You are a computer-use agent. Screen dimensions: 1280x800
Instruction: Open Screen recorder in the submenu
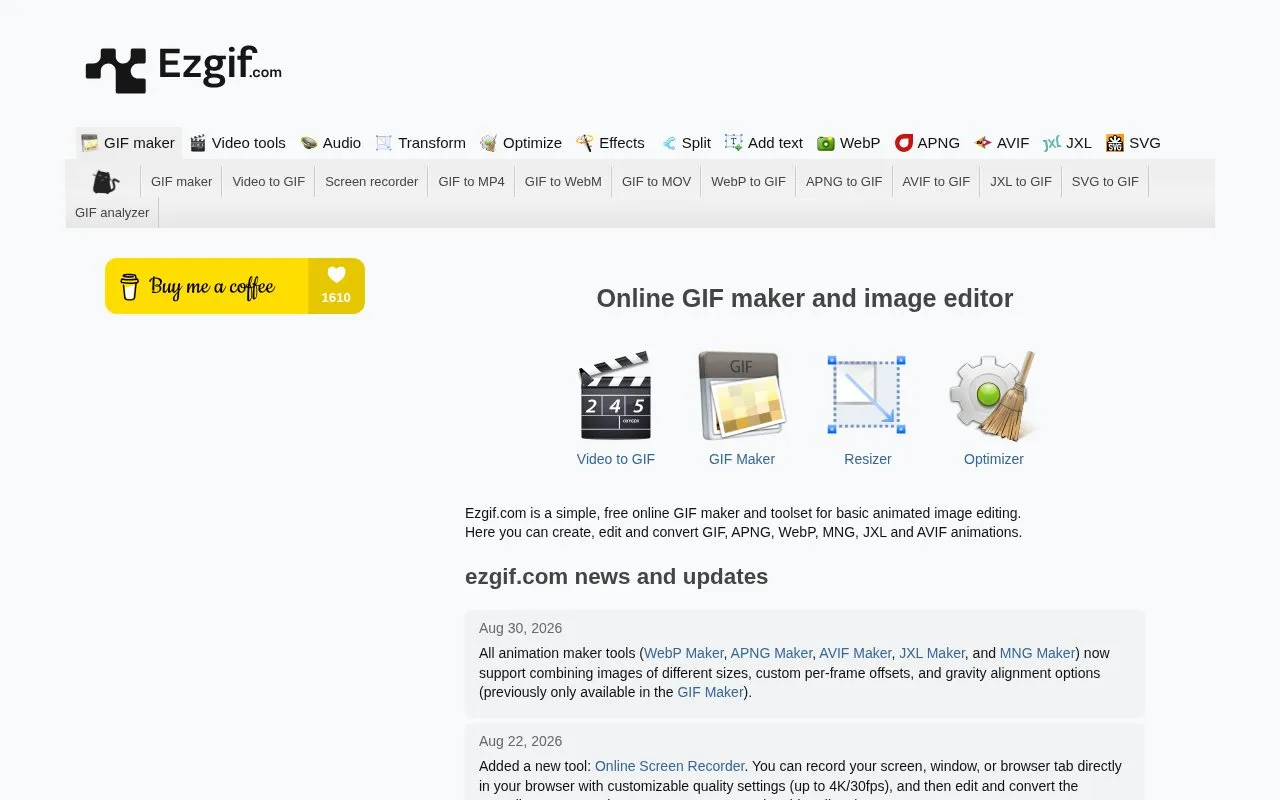pyautogui.click(x=372, y=181)
